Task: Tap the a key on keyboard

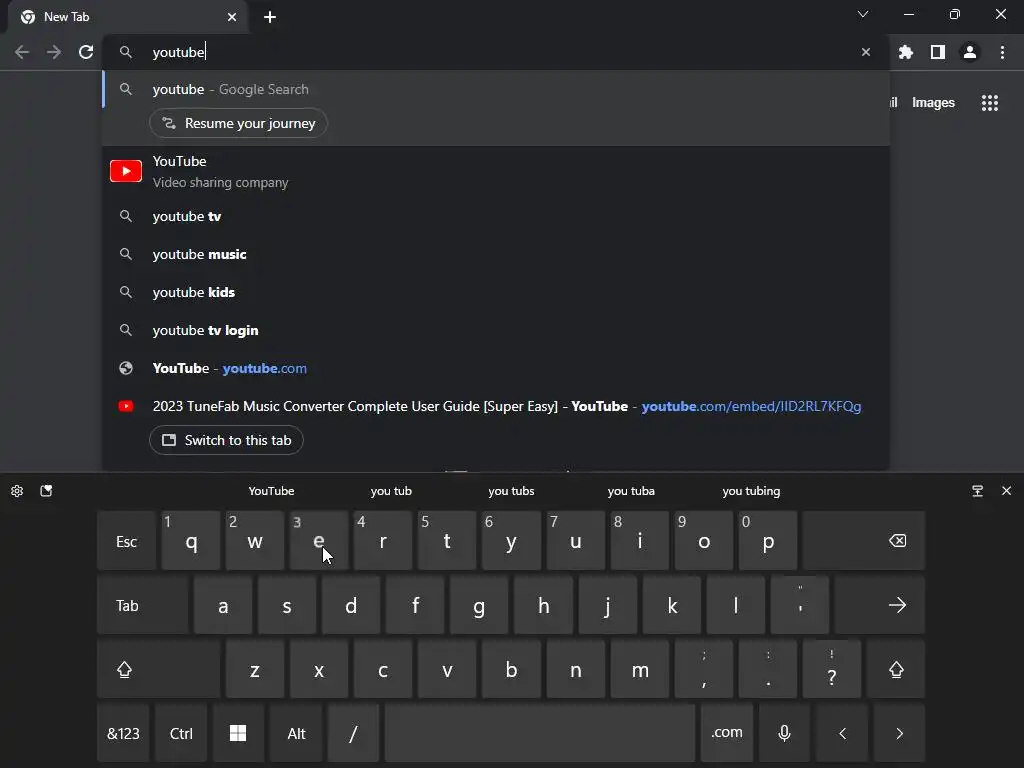Action: (223, 605)
